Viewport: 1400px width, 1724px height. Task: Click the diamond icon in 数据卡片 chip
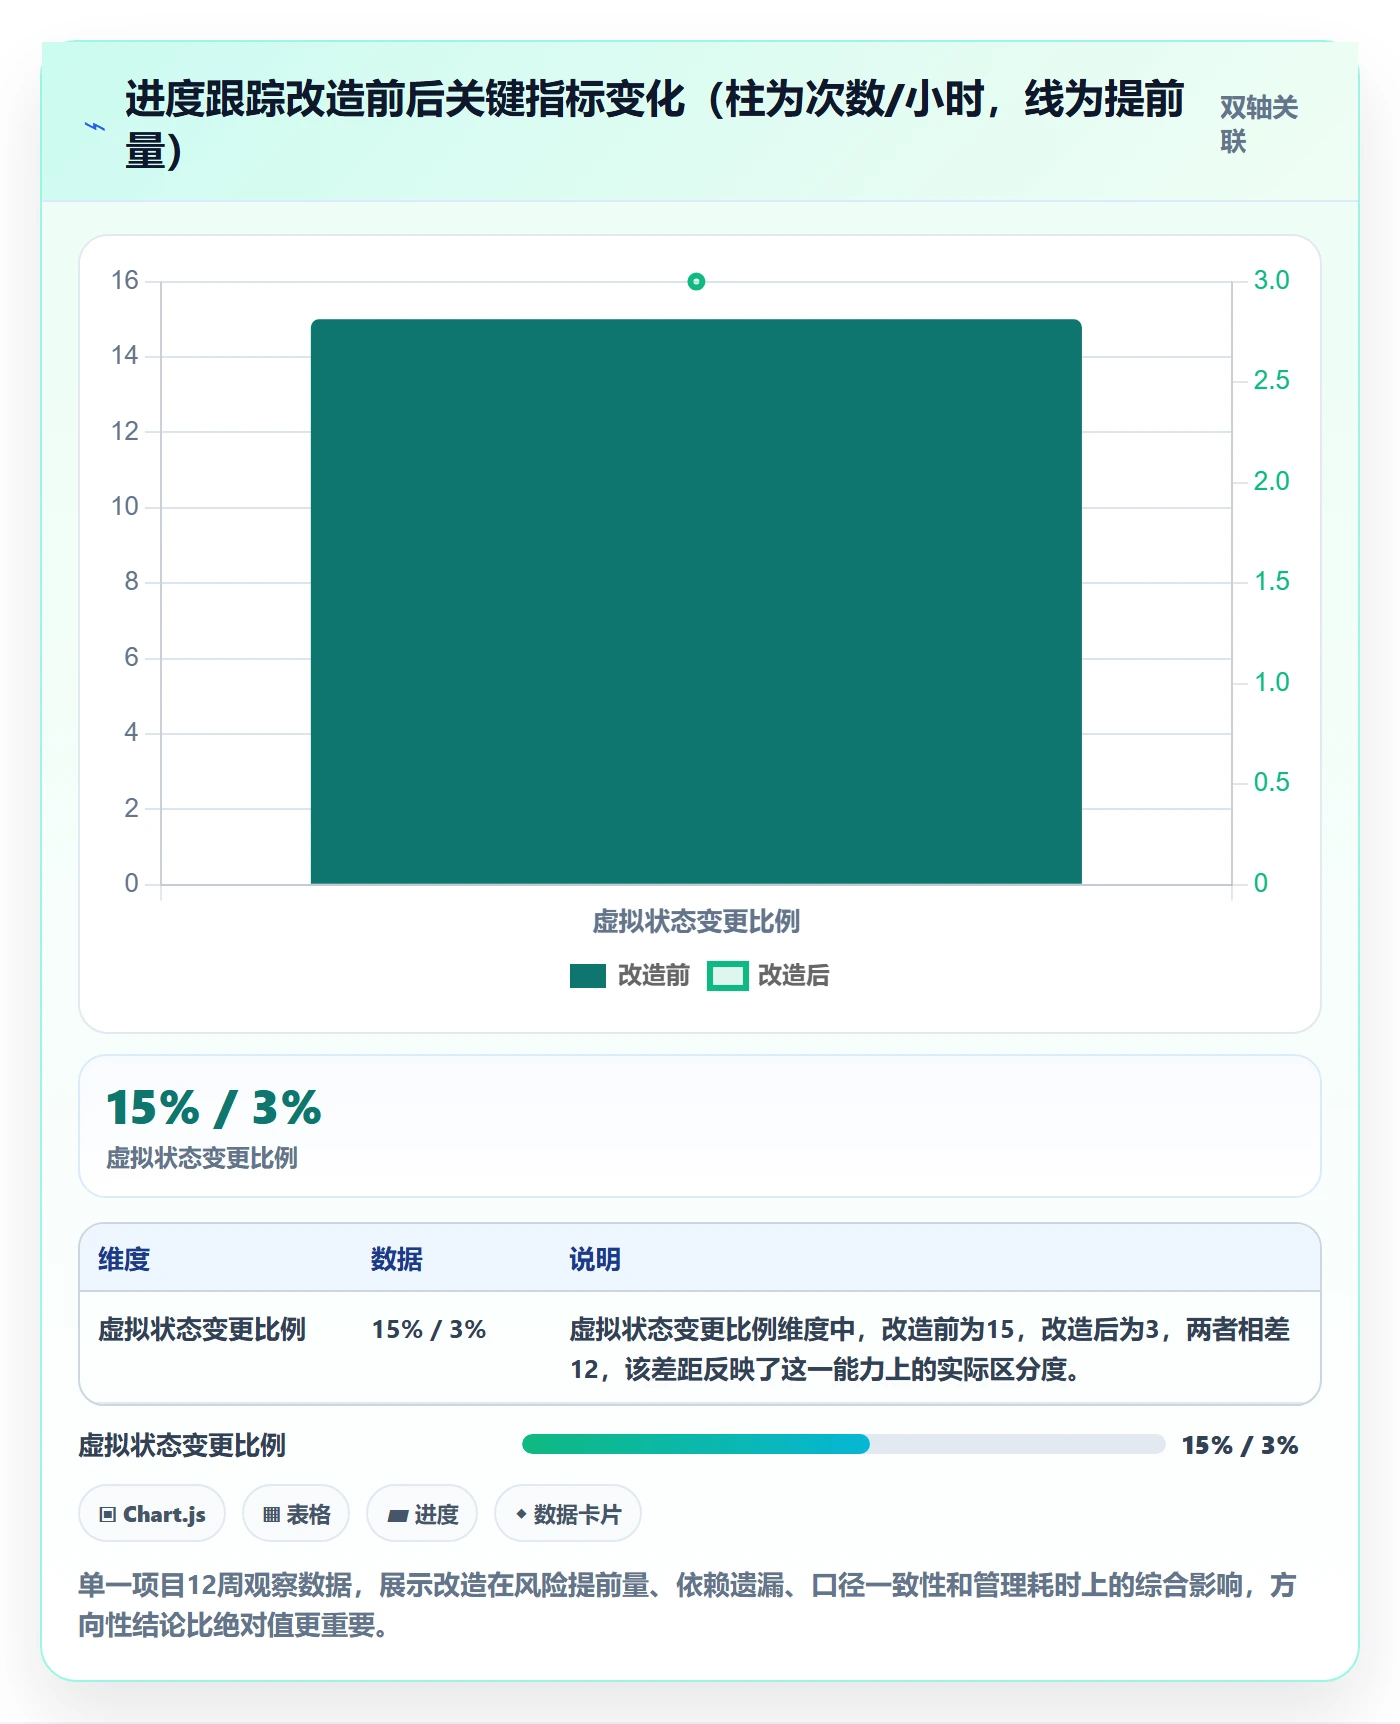(521, 1514)
